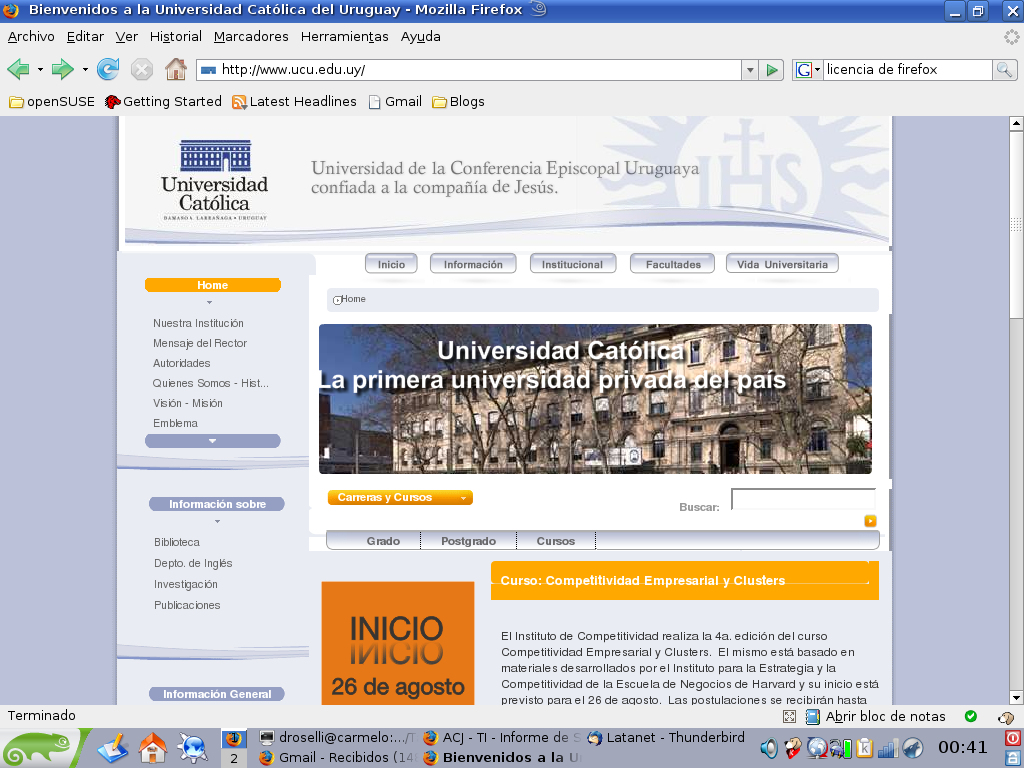Open the search engine selector dropdown

(807, 70)
